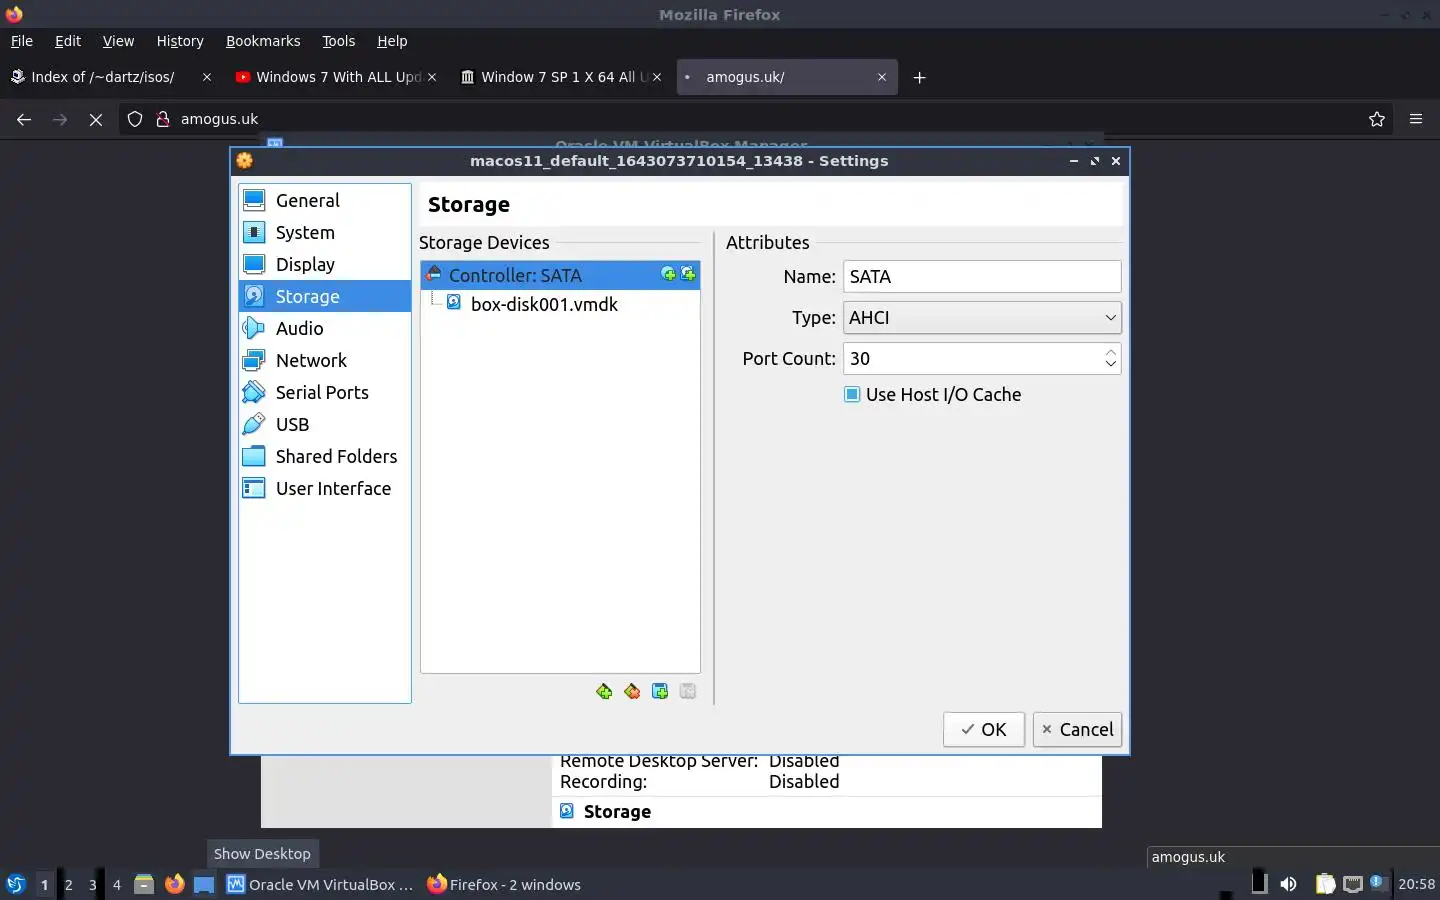The height and width of the screenshot is (900, 1440).
Task: Click the remove selected controller icon
Action: 632,691
